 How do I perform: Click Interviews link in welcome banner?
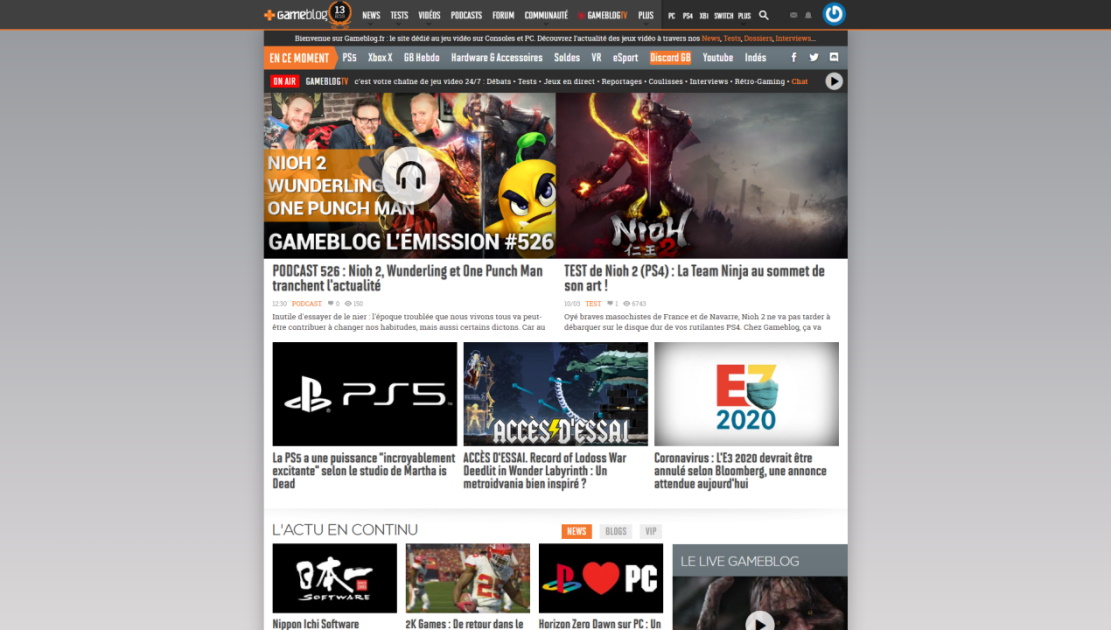pyautogui.click(x=793, y=38)
